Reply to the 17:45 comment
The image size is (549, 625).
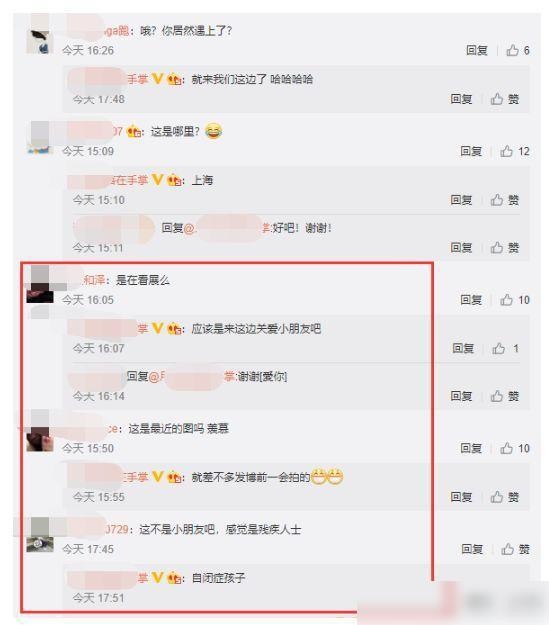(x=472, y=549)
